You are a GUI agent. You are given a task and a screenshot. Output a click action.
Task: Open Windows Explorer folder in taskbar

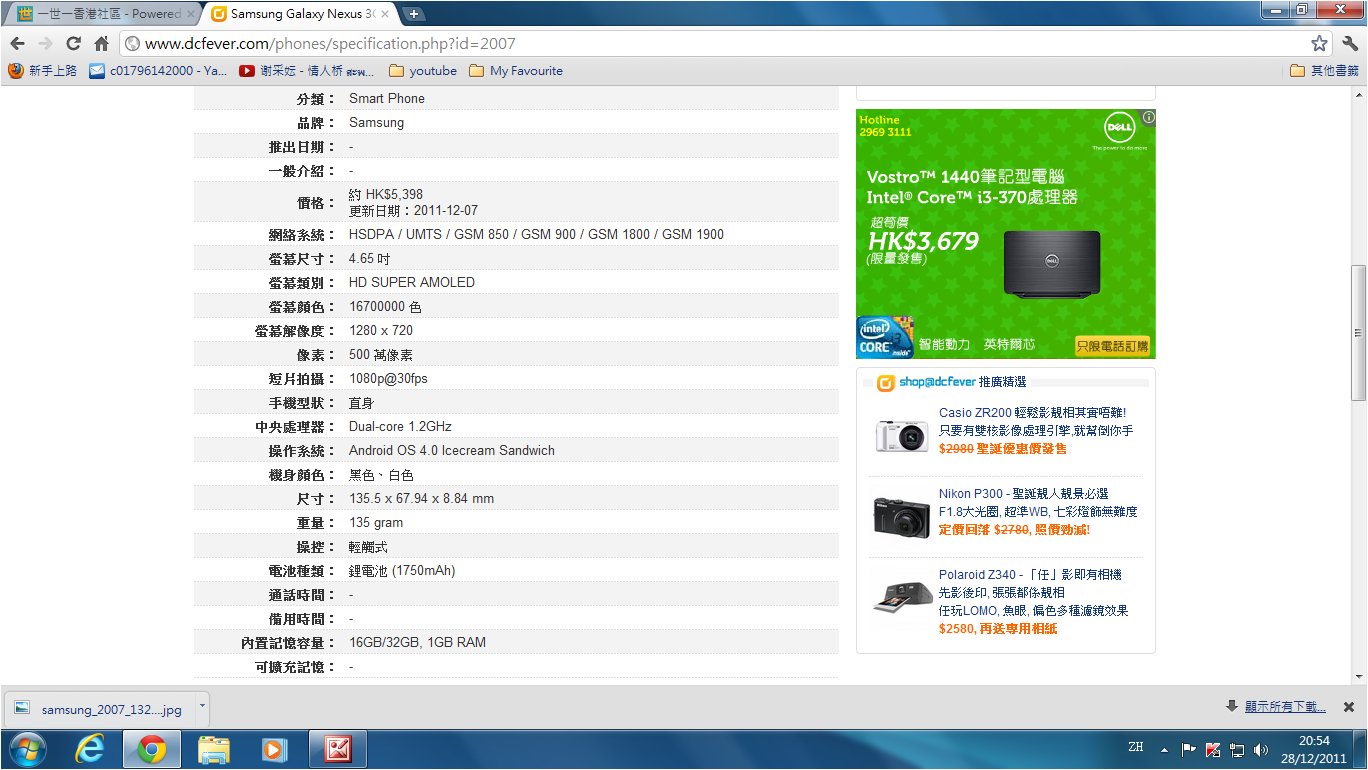(214, 748)
